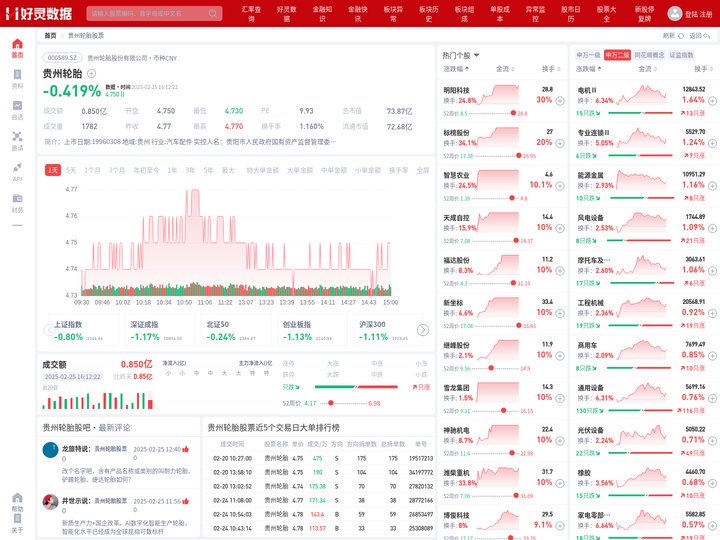The width and height of the screenshot is (720, 540).
Task: Add 天成自控 with its plus icon
Action: click(x=560, y=228)
